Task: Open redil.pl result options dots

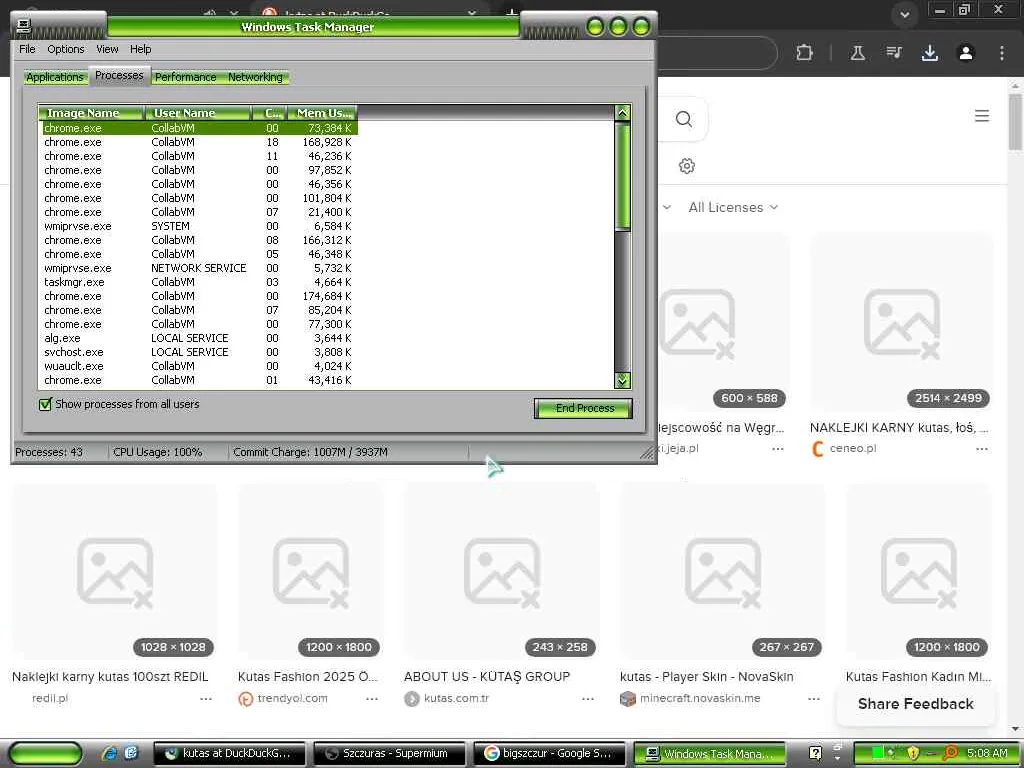Action: (x=206, y=699)
